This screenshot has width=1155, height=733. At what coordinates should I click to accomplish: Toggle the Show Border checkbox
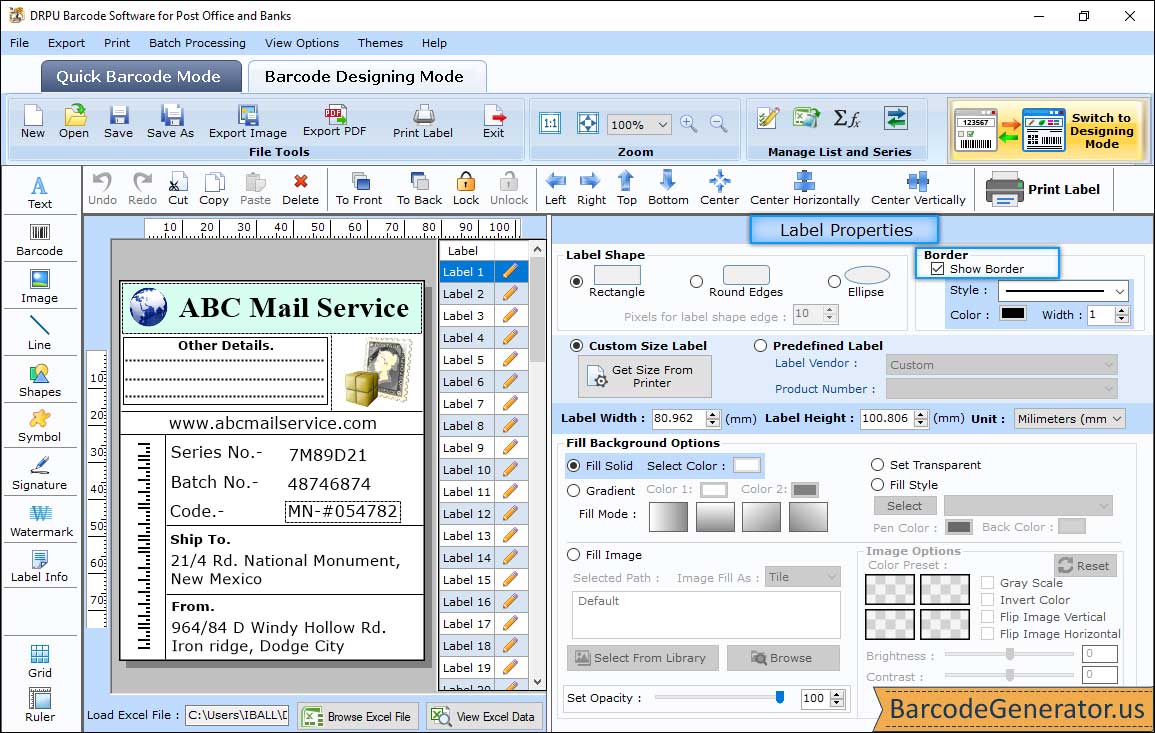tap(937, 269)
